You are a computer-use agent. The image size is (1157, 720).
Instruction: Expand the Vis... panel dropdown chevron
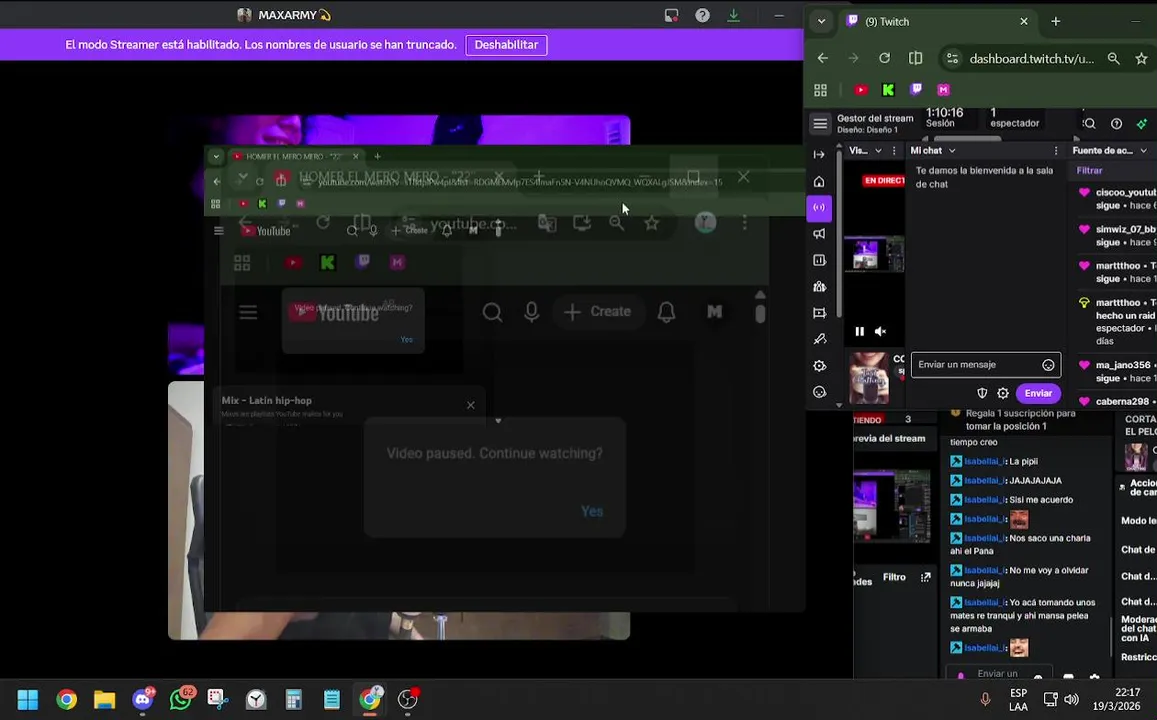(x=878, y=150)
